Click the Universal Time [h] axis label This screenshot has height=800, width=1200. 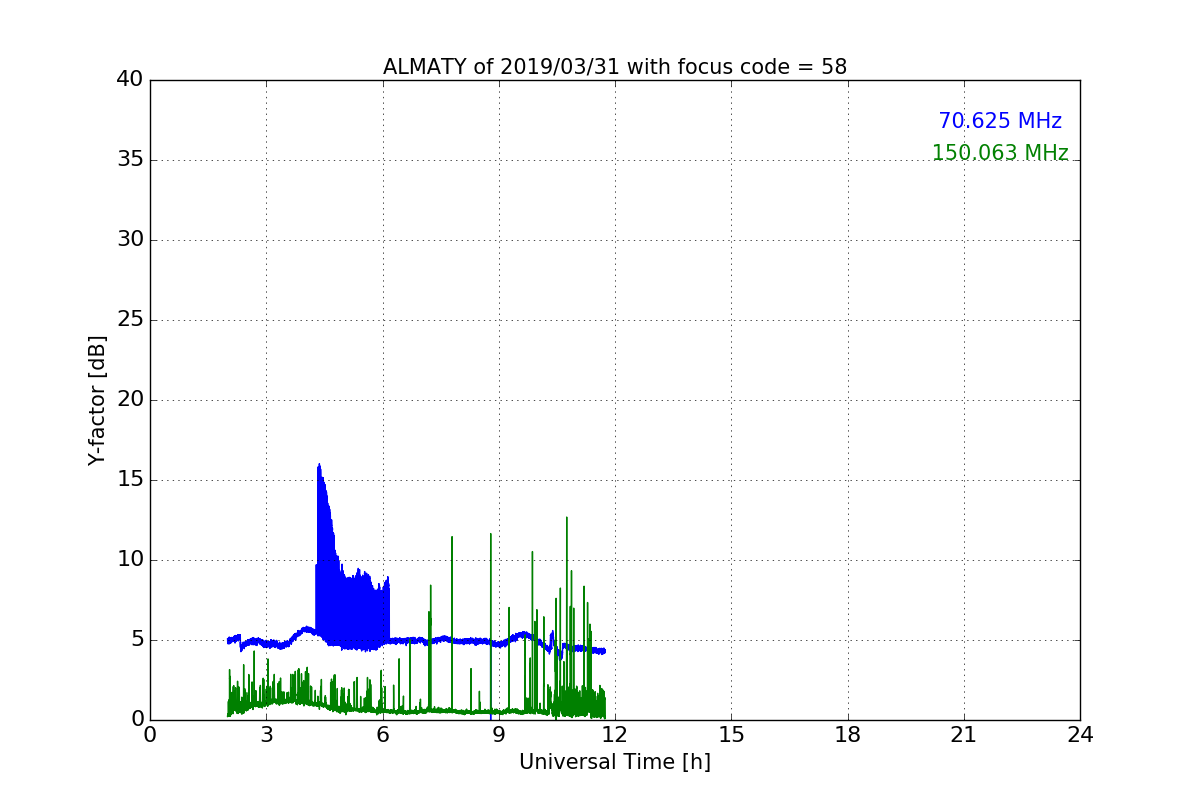[x=614, y=762]
